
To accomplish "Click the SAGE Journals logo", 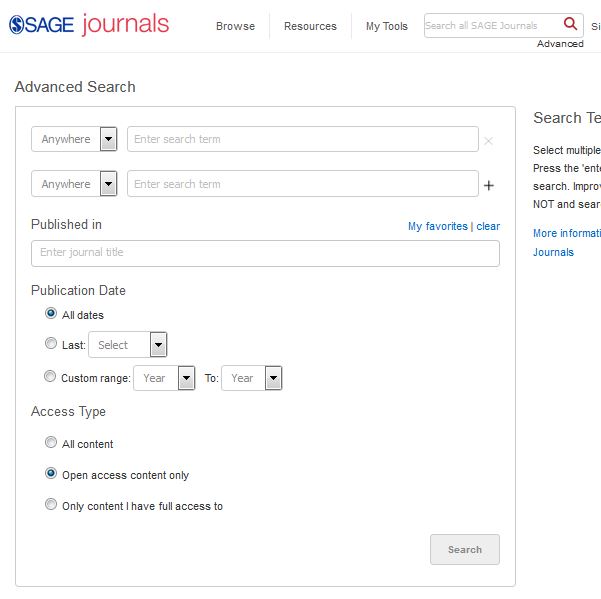I will [89, 25].
